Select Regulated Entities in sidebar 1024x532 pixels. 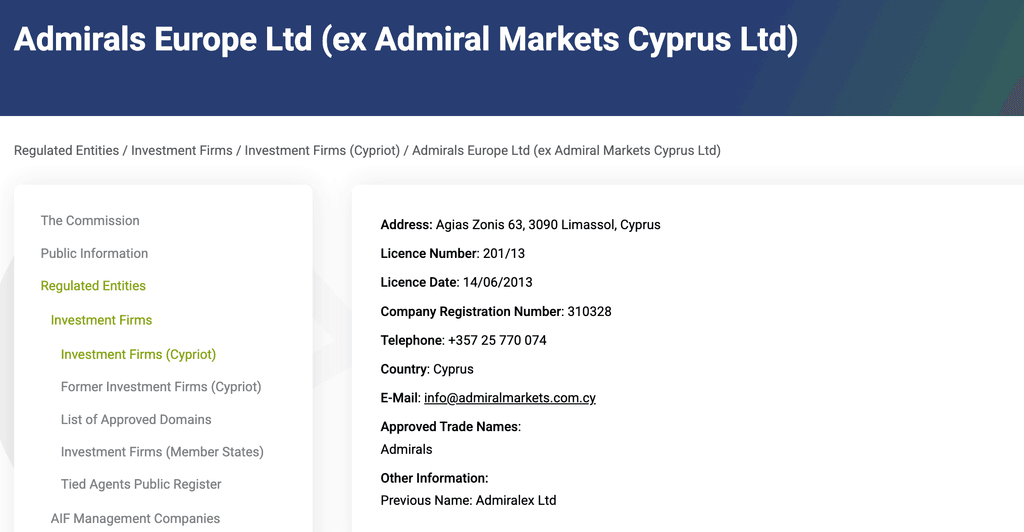[x=93, y=286]
